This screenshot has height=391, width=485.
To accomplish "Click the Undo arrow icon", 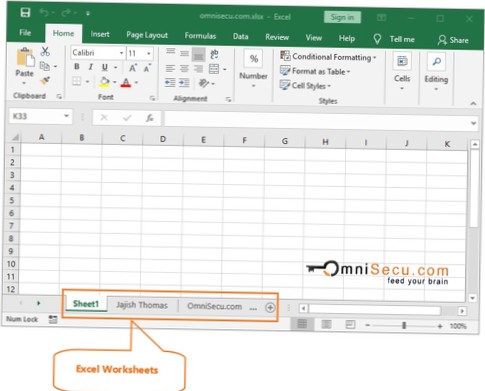I will (44, 13).
